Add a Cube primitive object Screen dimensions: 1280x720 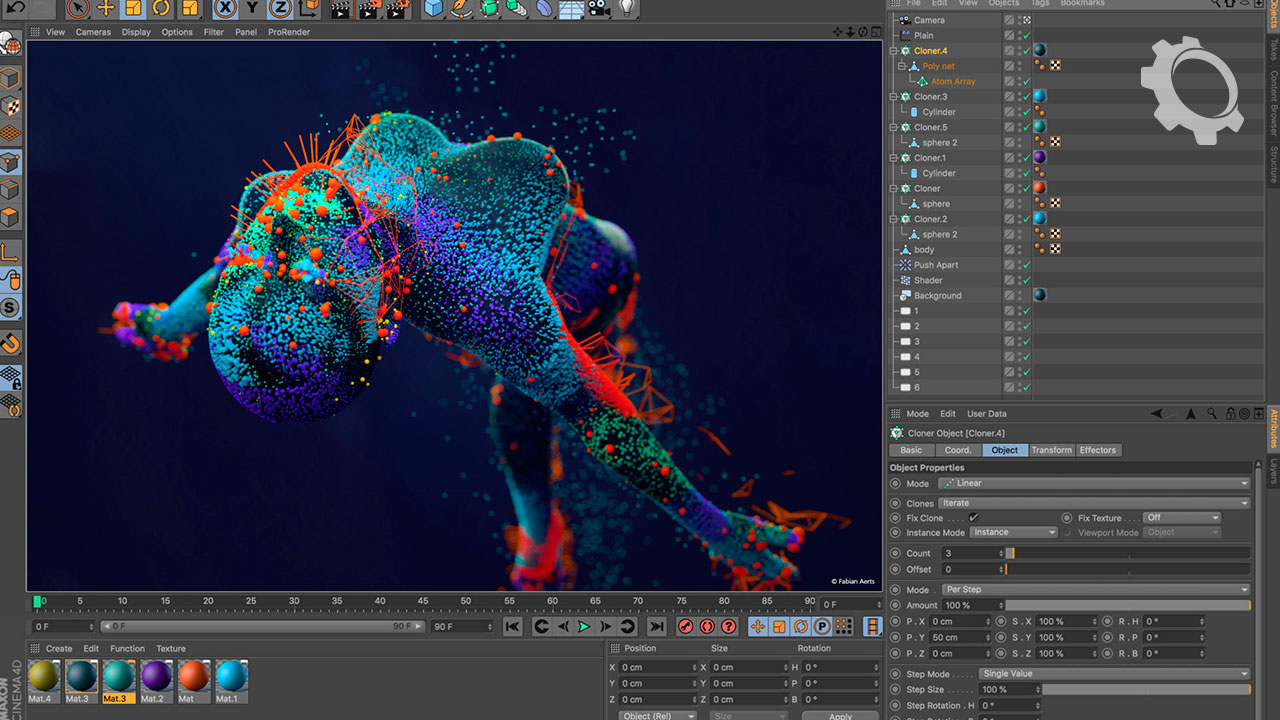coord(433,9)
